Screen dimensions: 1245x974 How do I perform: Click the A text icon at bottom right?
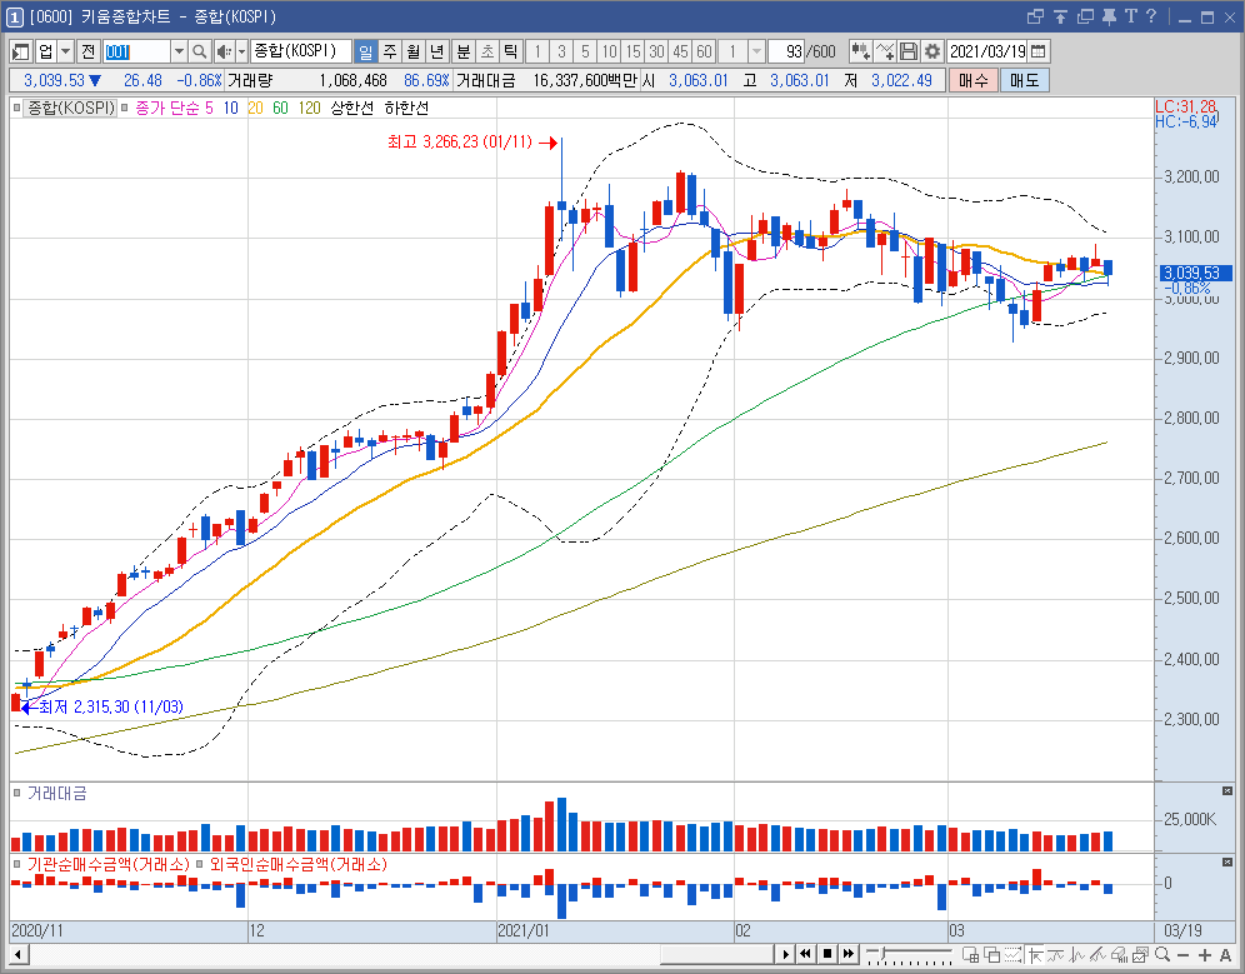1226,955
